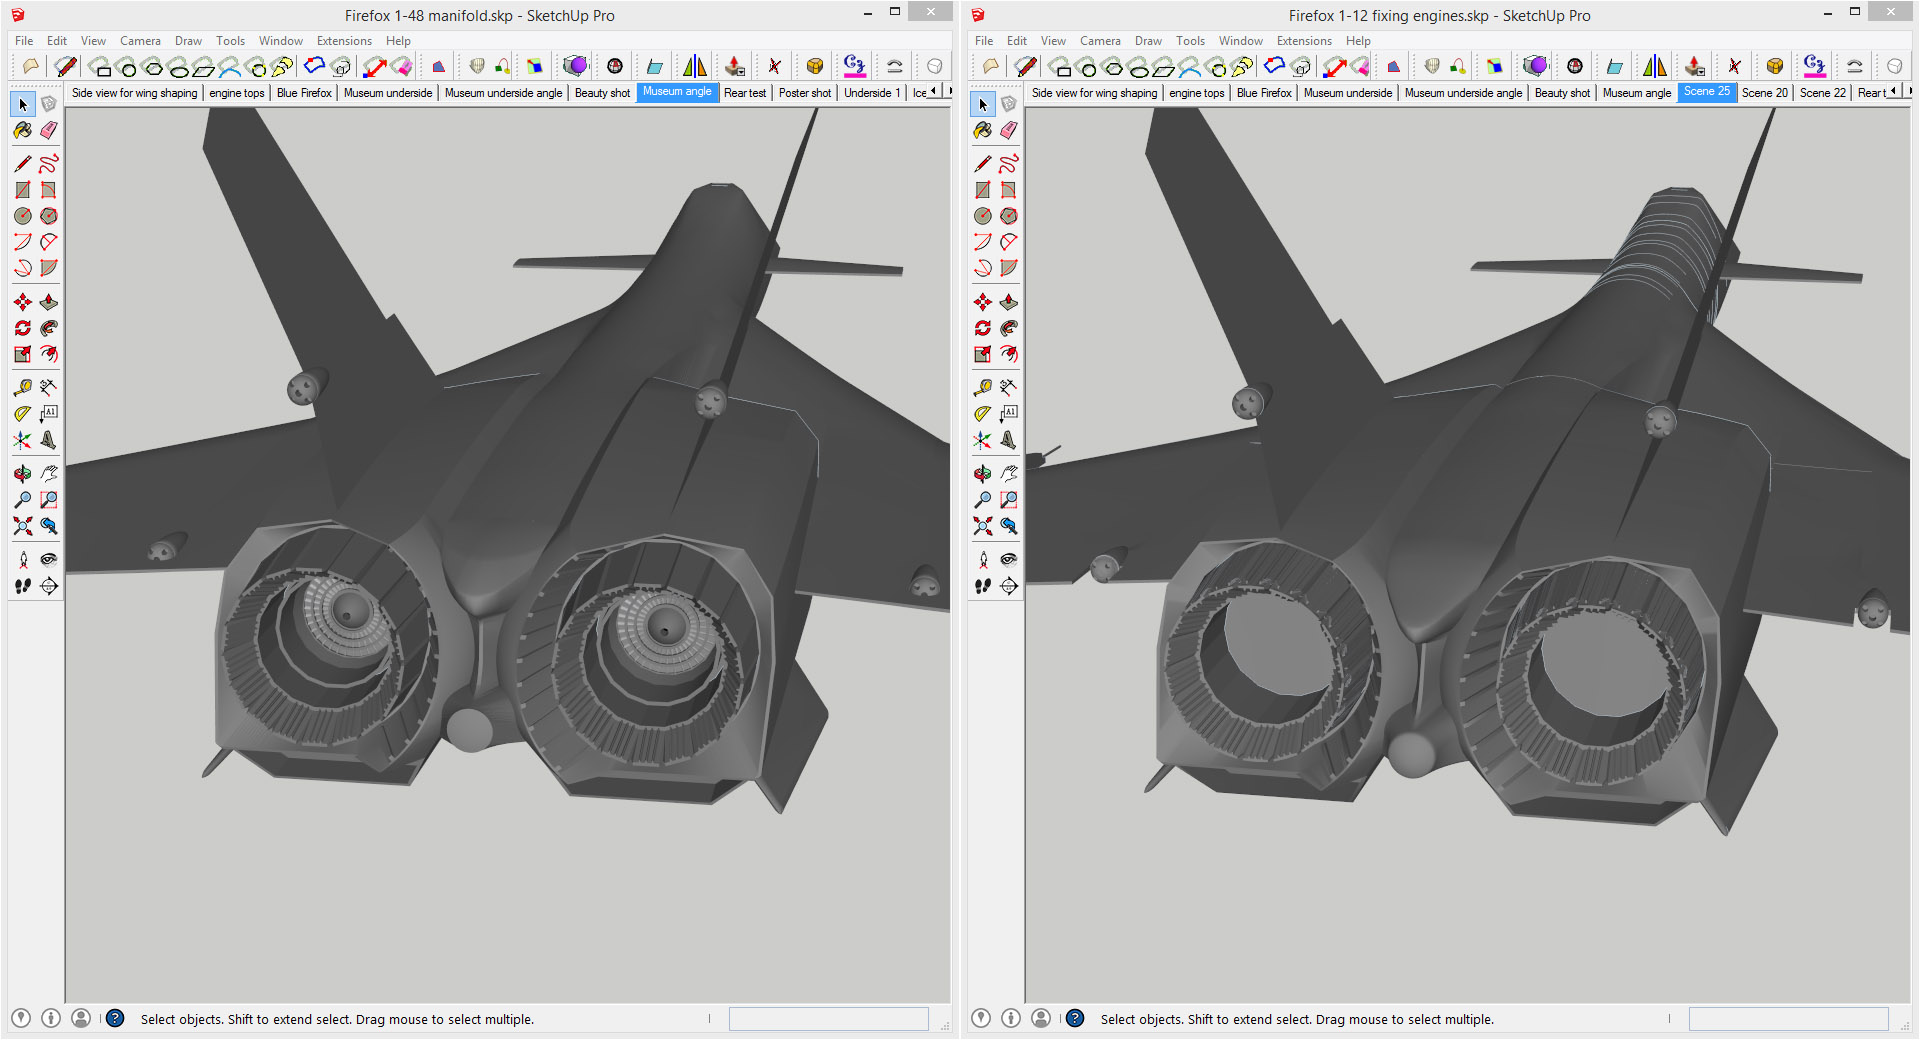Click the geolocation status icon in left window
The width and height of the screenshot is (1920, 1040).
pyautogui.click(x=21, y=1018)
